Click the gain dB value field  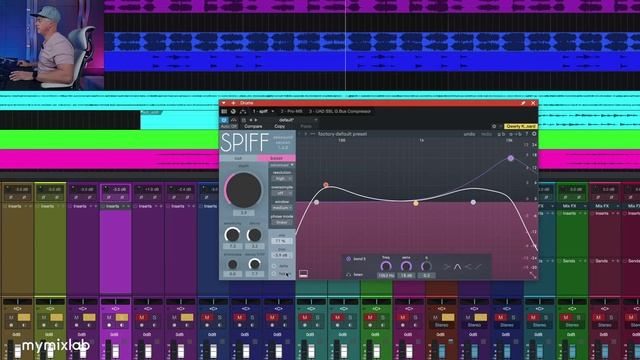(x=282, y=255)
